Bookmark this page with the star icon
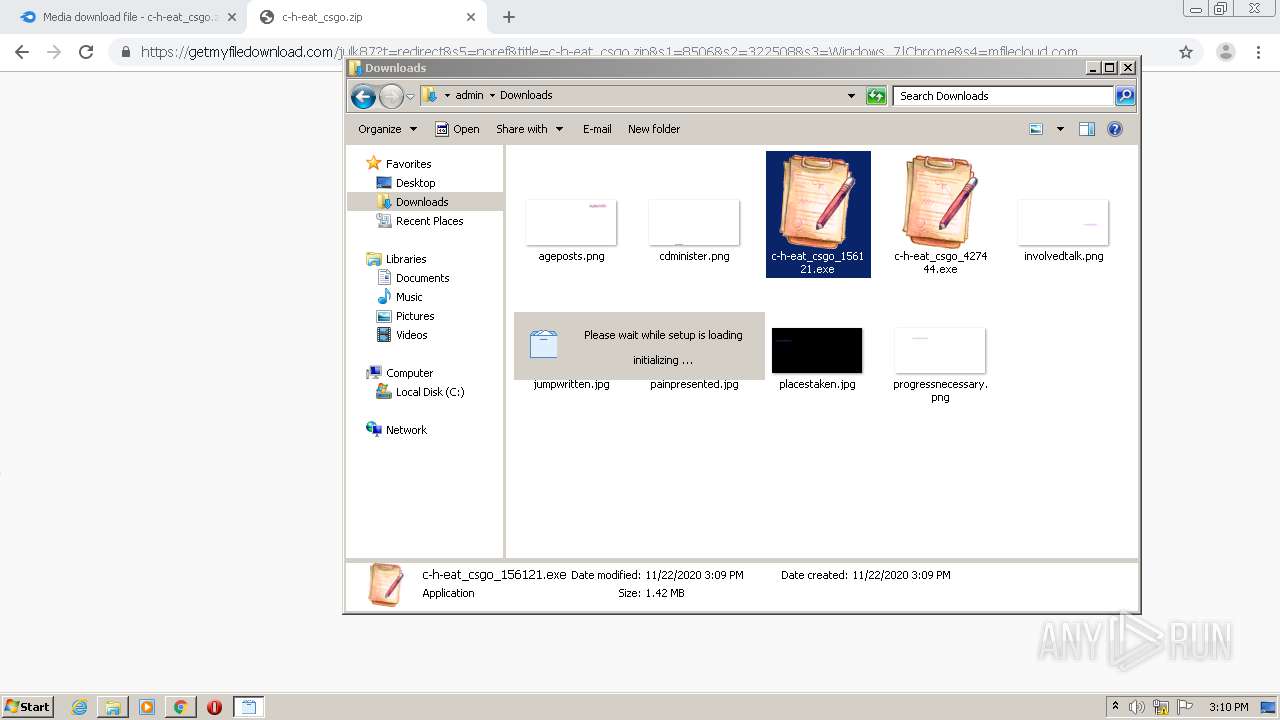 click(x=1186, y=52)
